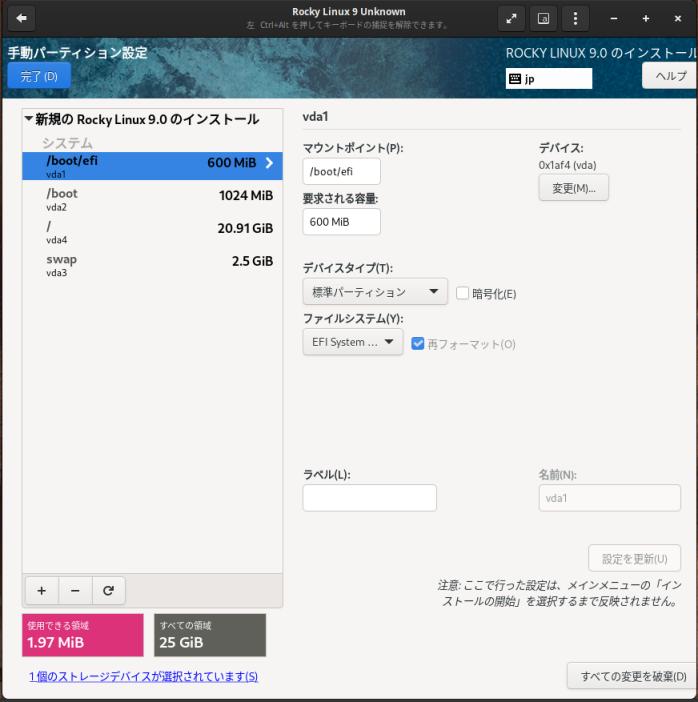
Task: Close the Rocky Linux 9 window
Action: [x=677, y=18]
